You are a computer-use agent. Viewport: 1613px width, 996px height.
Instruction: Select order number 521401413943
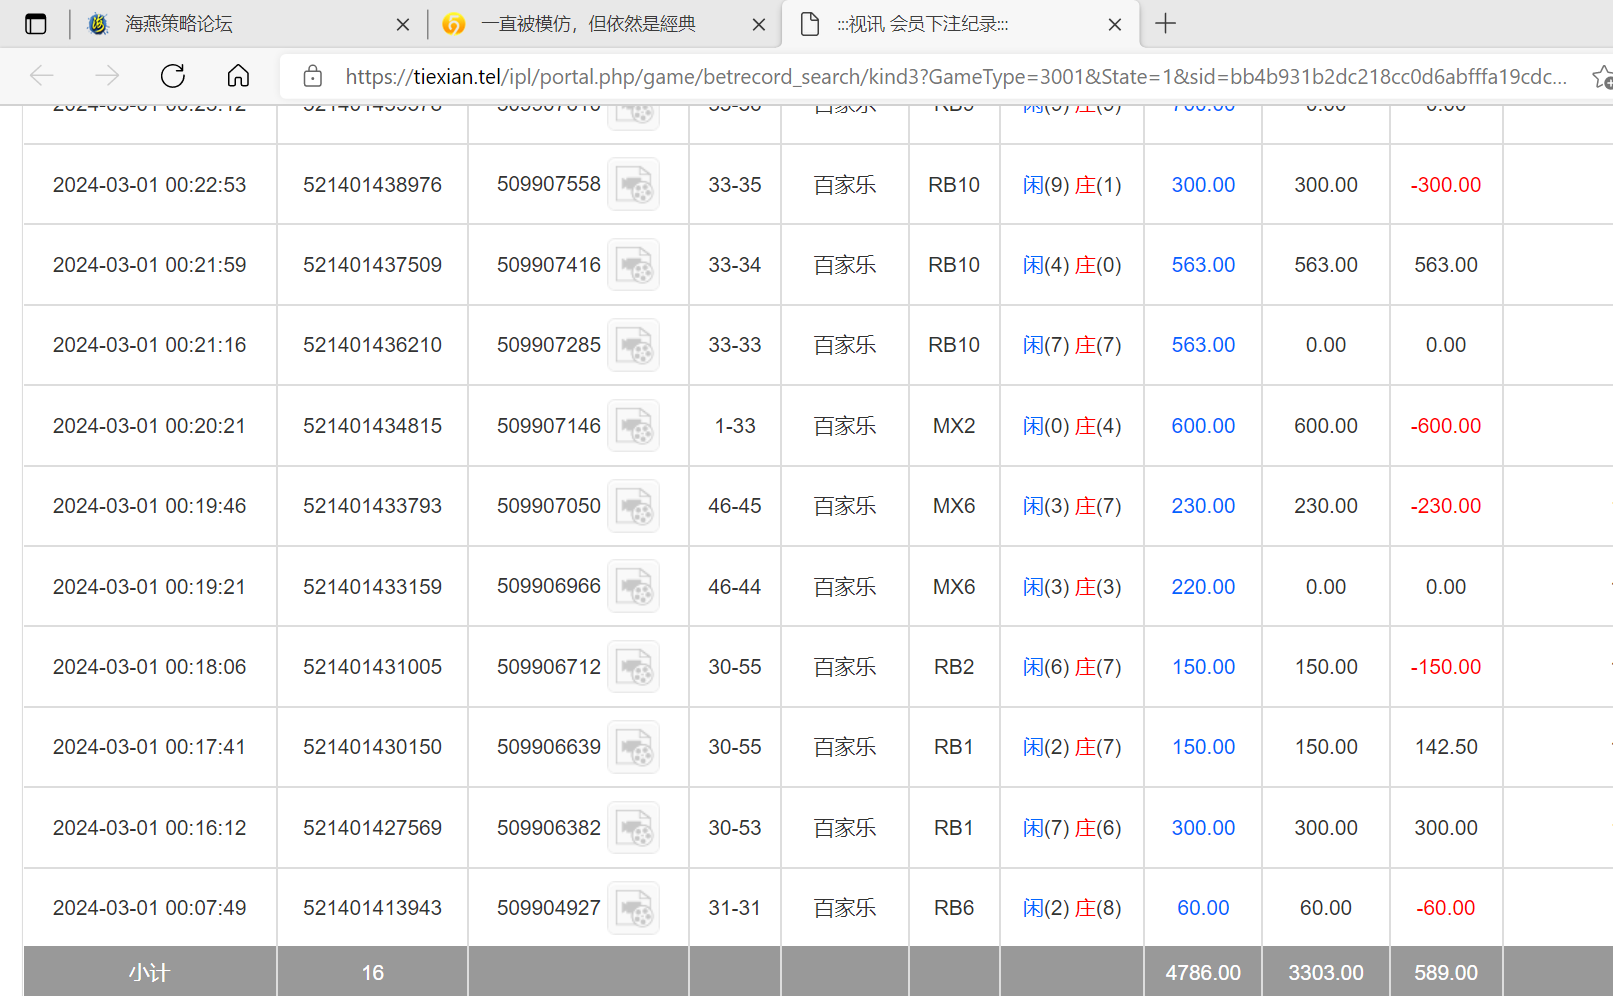(372, 908)
